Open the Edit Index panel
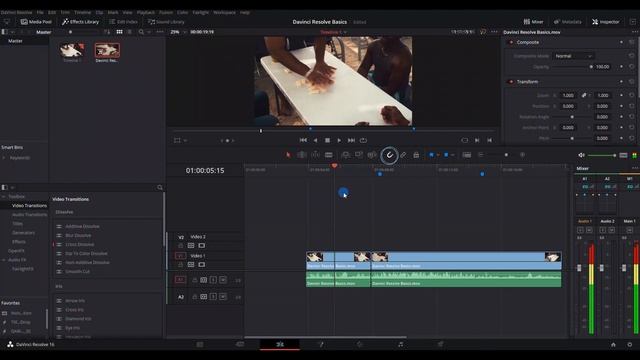 coord(123,22)
